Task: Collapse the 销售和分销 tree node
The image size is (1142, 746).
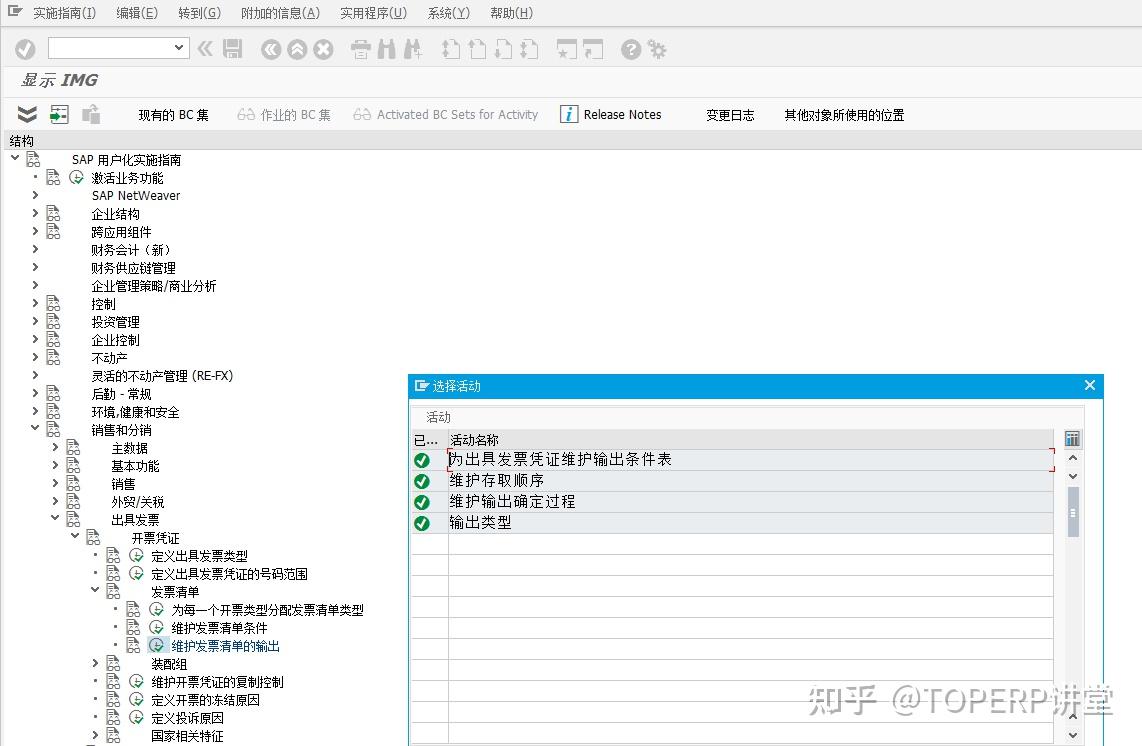Action: point(36,429)
